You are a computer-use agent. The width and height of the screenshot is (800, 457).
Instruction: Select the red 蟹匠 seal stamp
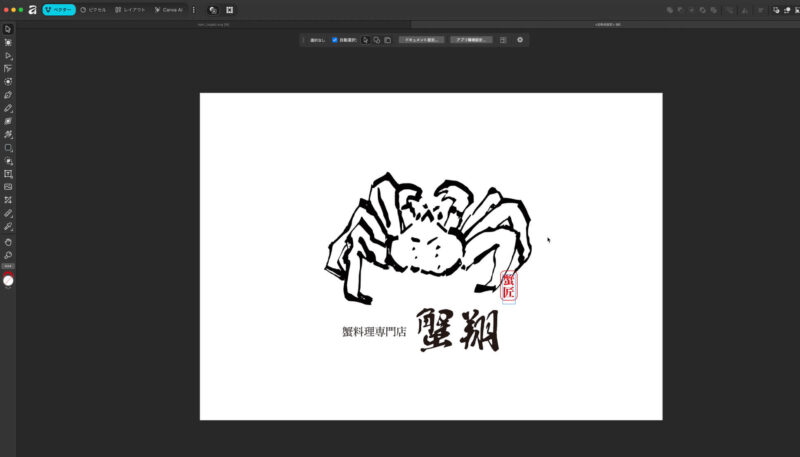[509, 286]
